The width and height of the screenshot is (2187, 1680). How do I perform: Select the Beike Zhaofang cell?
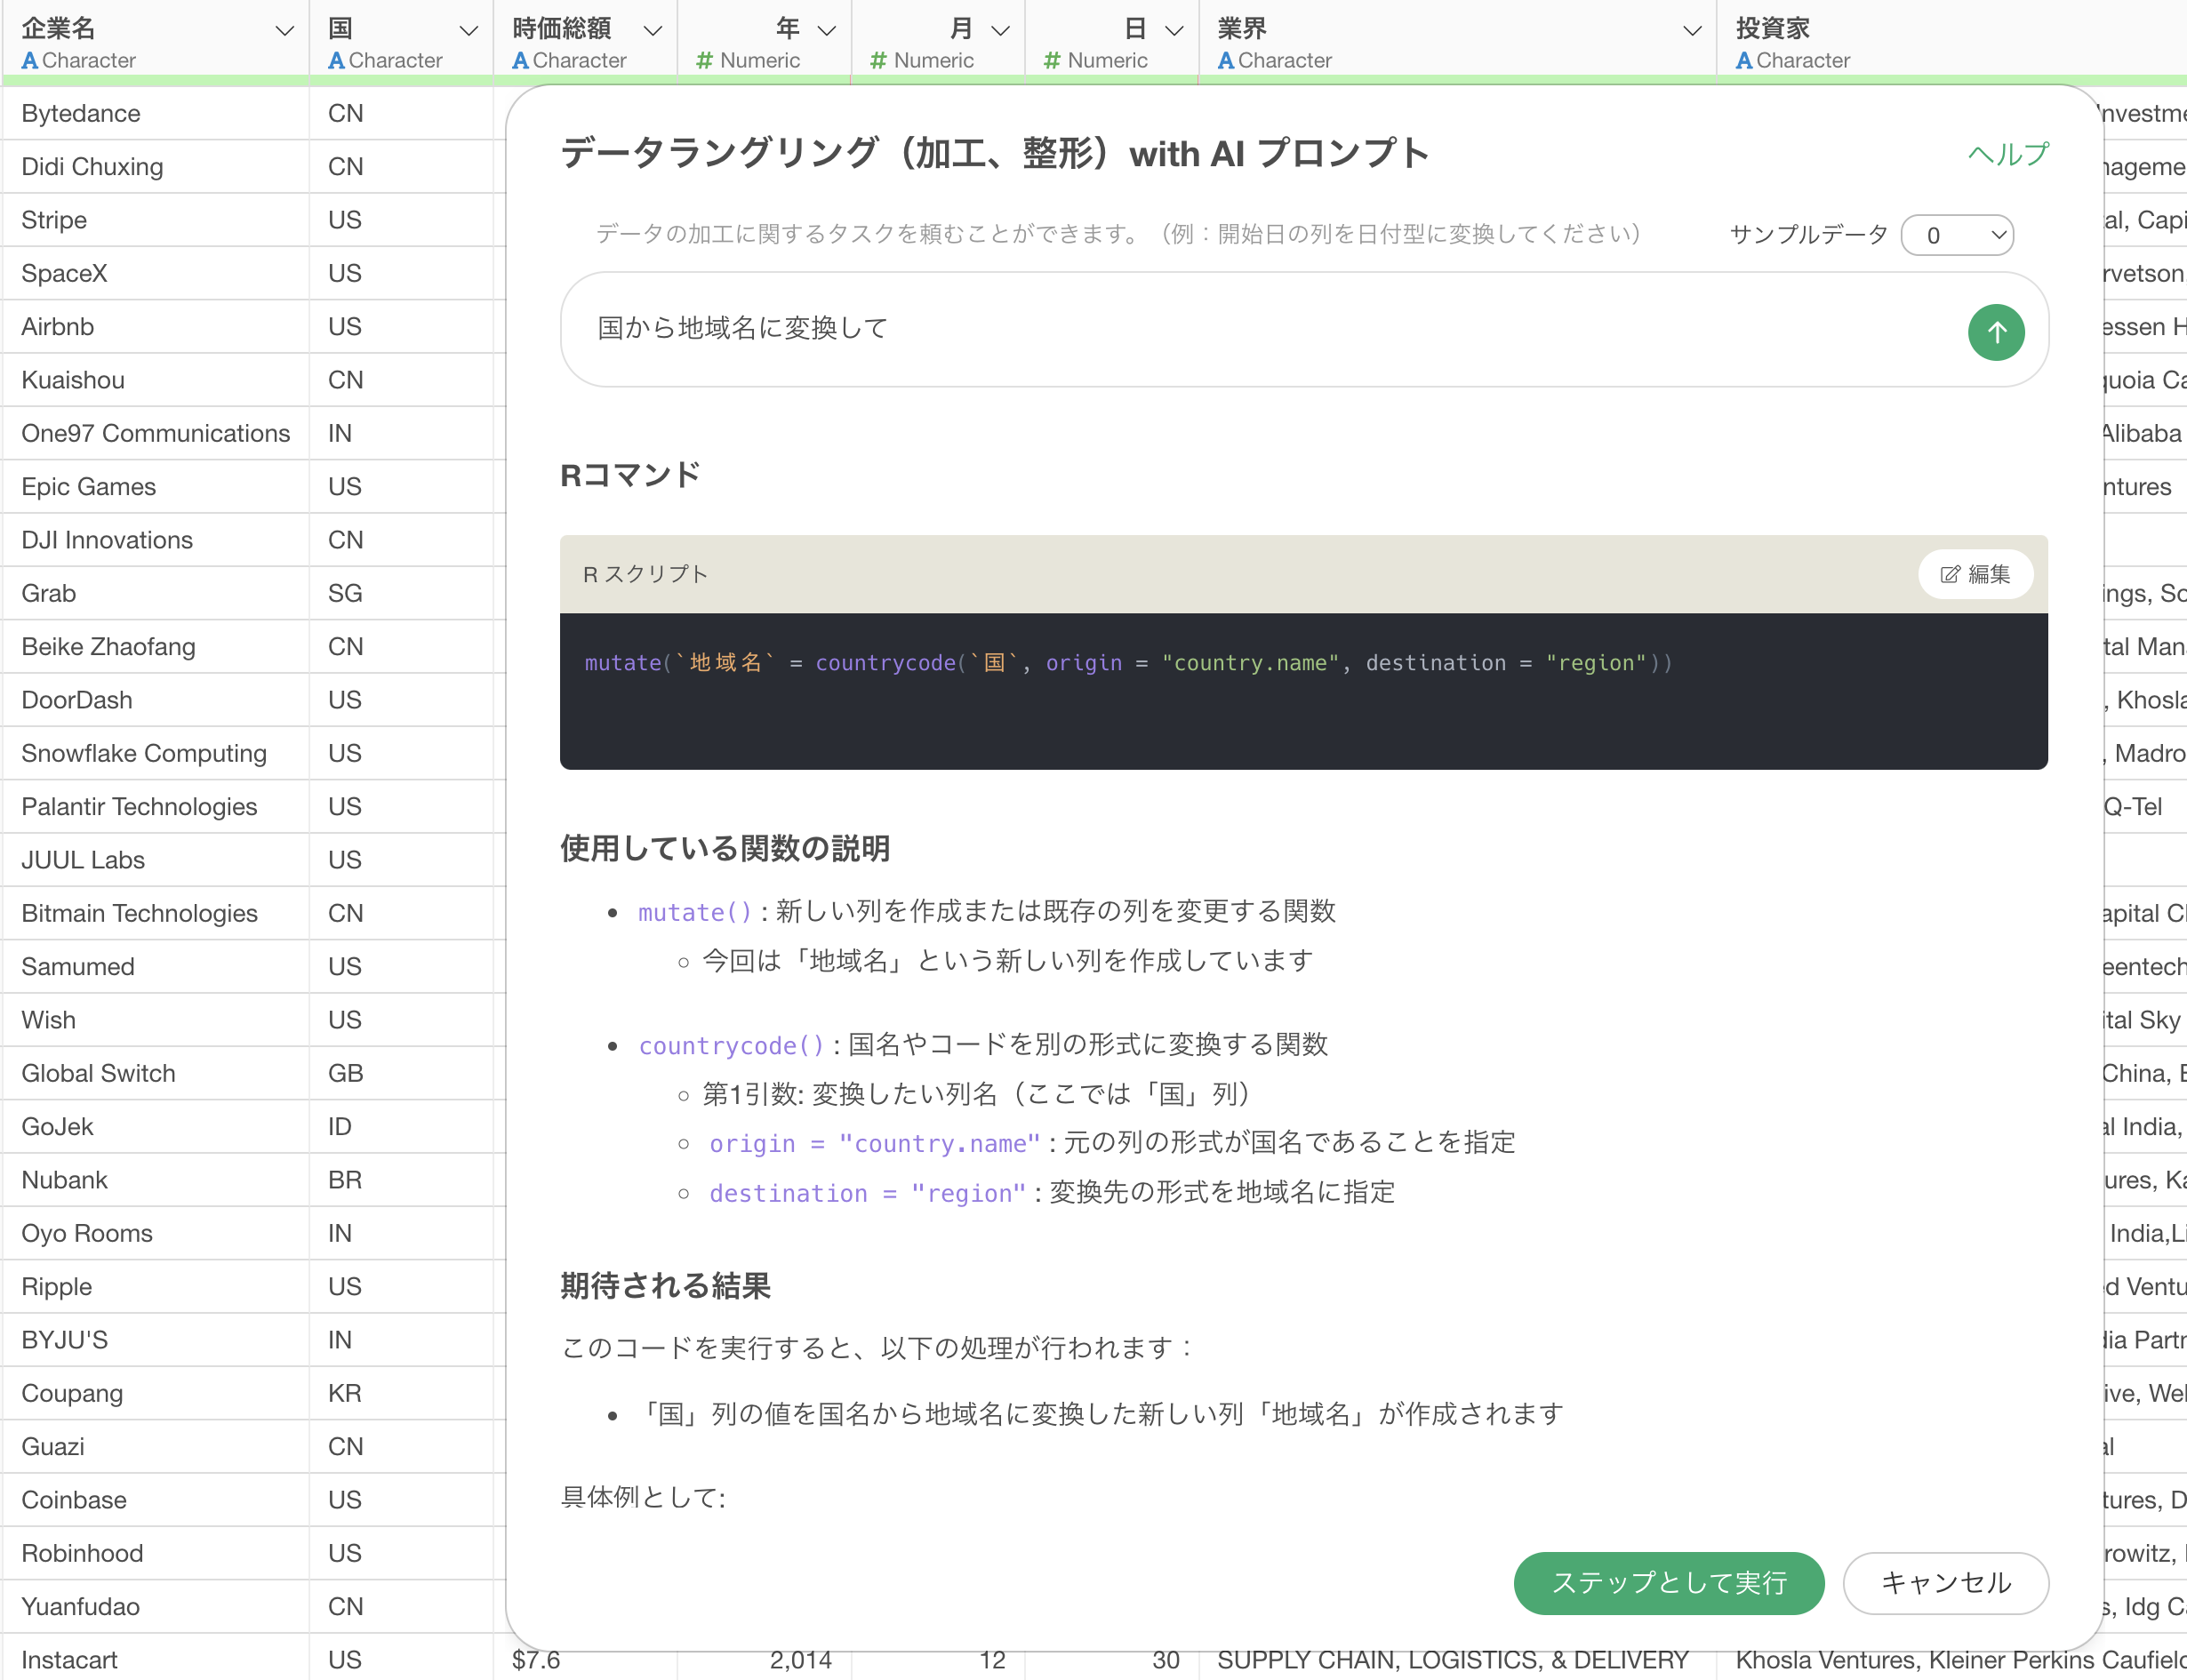tap(155, 647)
